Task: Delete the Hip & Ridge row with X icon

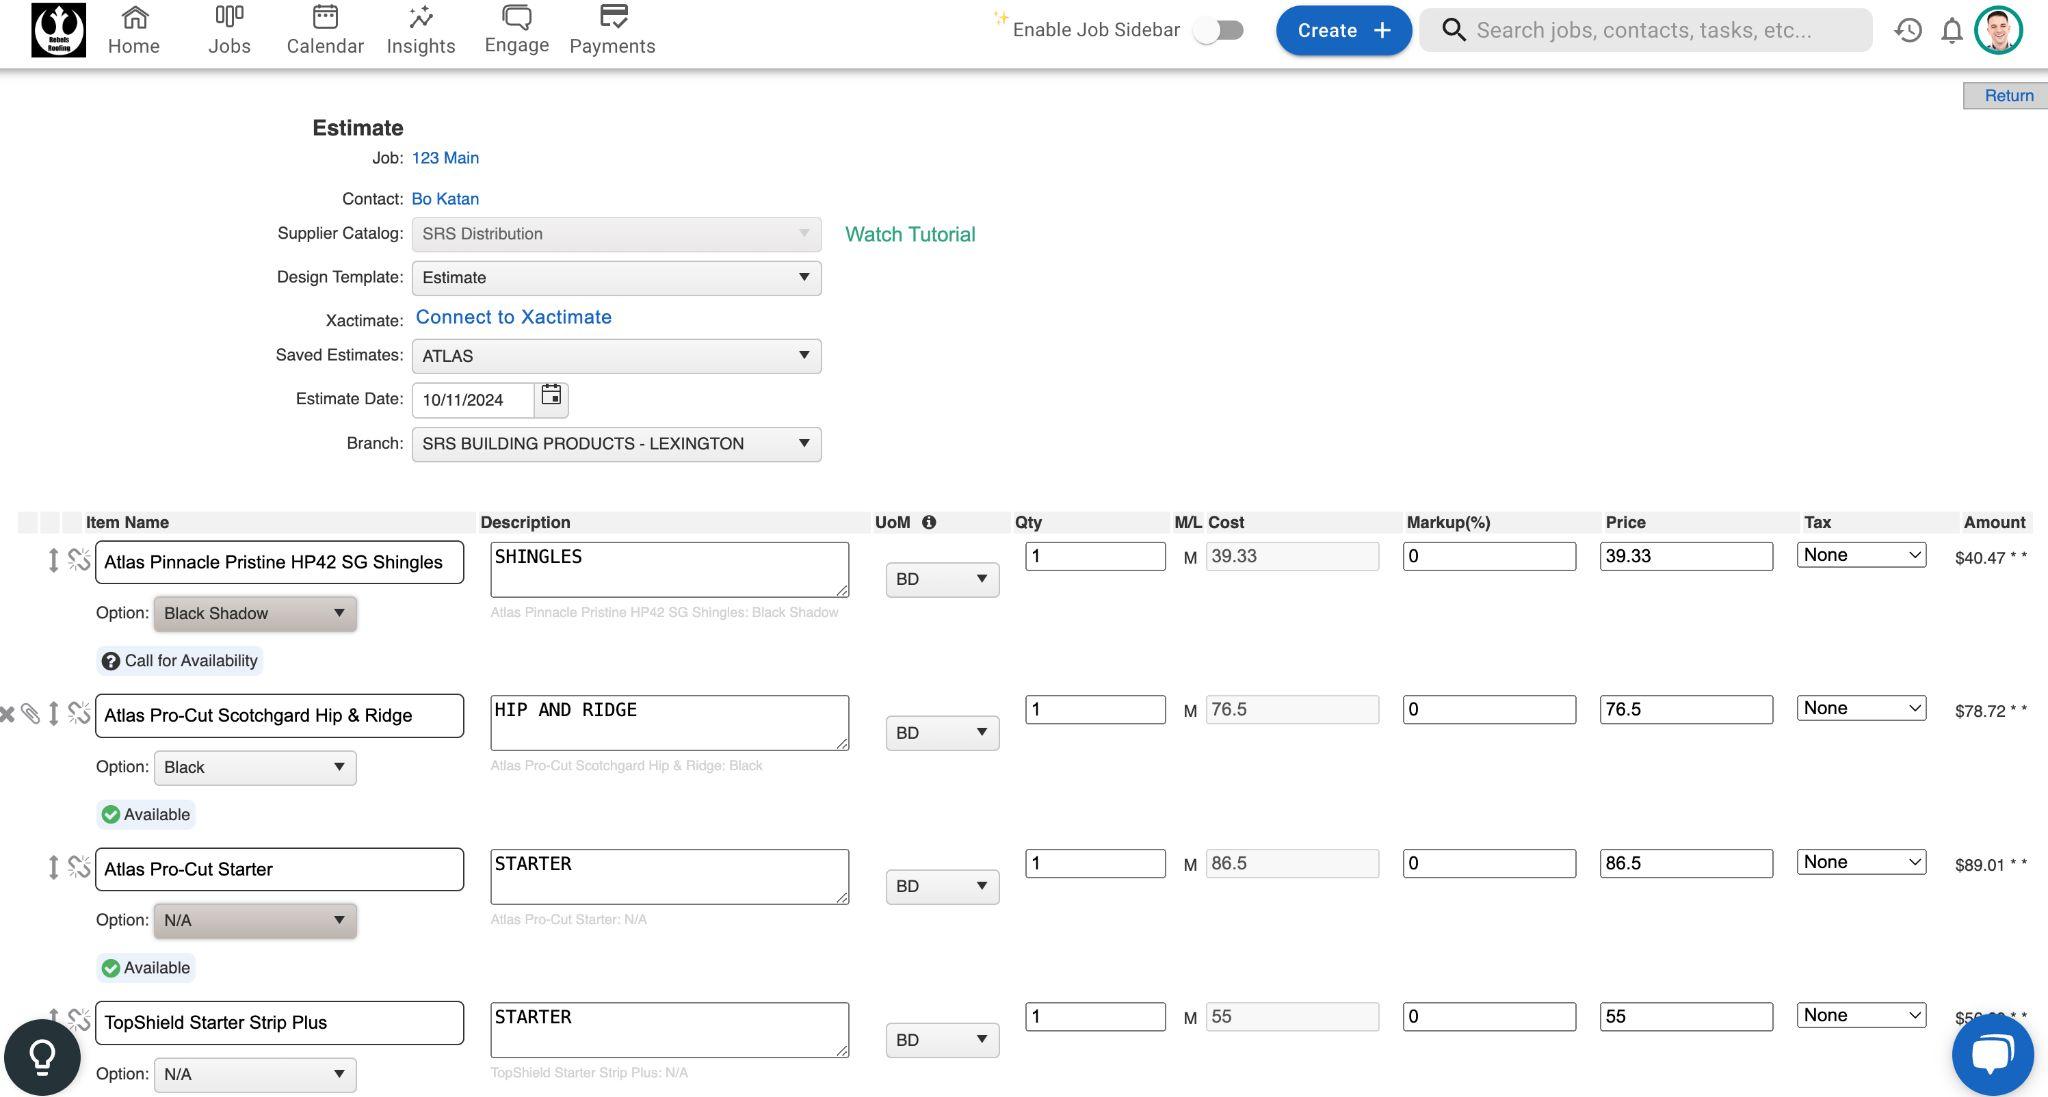Action: tap(7, 714)
